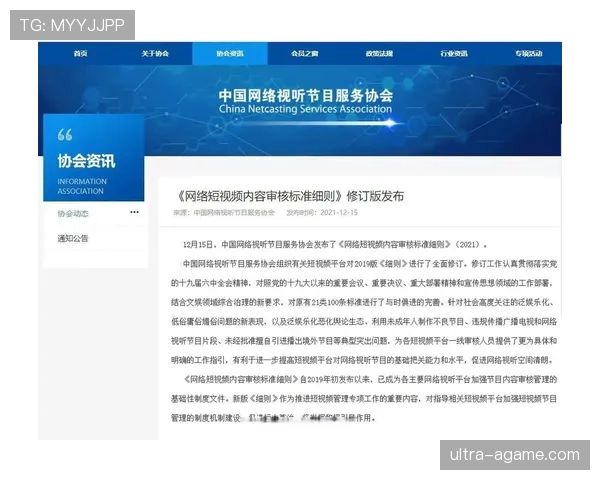Open the 会员之窗 navigation tab
The width and height of the screenshot is (600, 480).
coord(305,54)
